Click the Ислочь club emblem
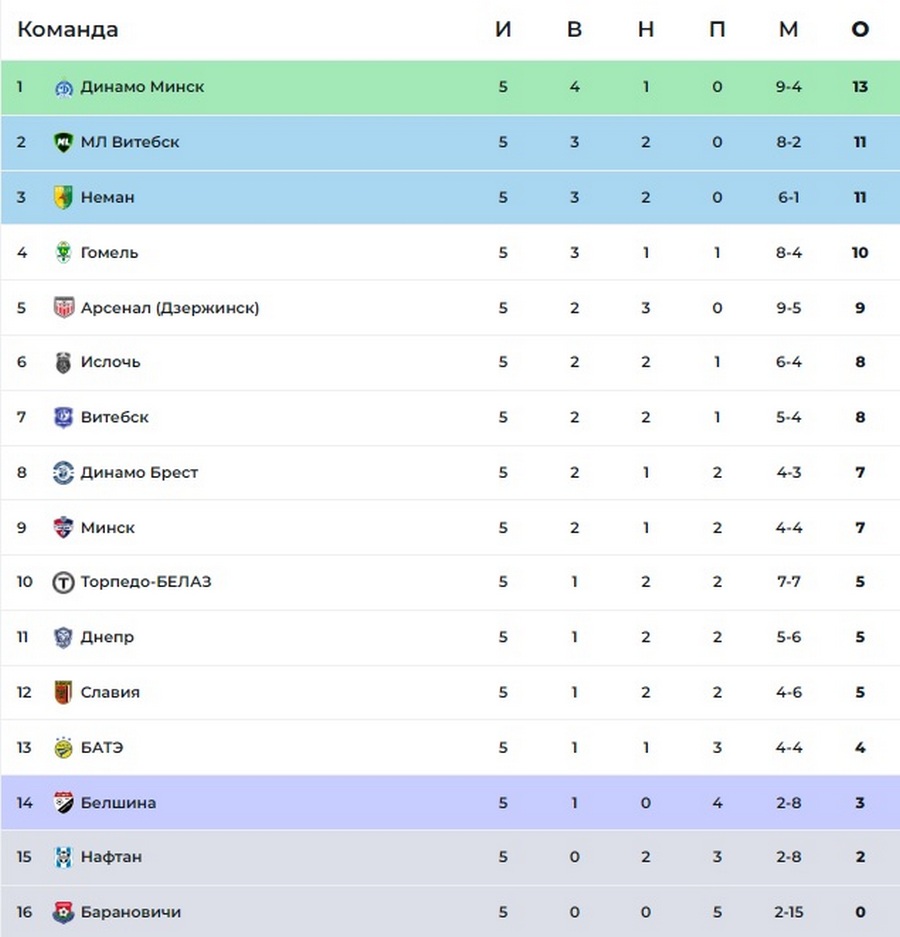The image size is (900, 937). click(64, 362)
